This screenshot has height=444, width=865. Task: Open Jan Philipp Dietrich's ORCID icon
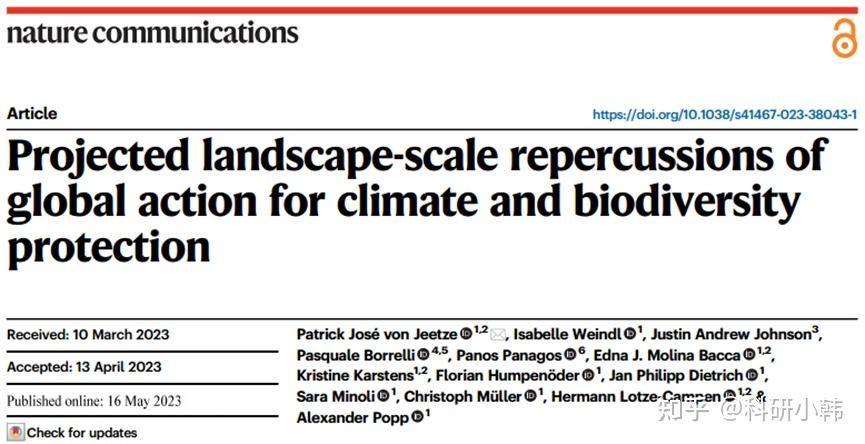pyautogui.click(x=752, y=376)
